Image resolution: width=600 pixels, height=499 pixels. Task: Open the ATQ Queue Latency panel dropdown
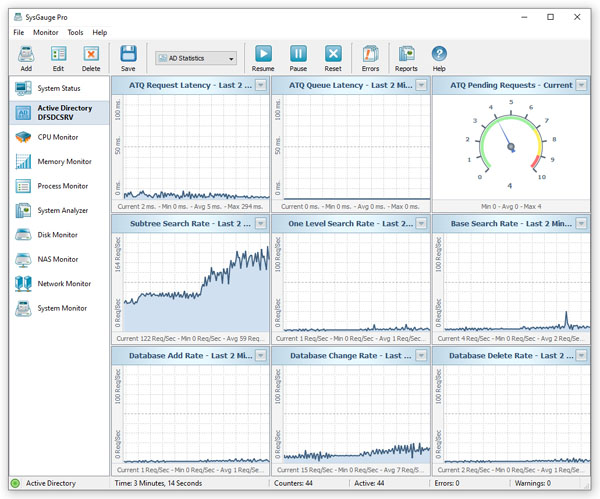point(421,85)
